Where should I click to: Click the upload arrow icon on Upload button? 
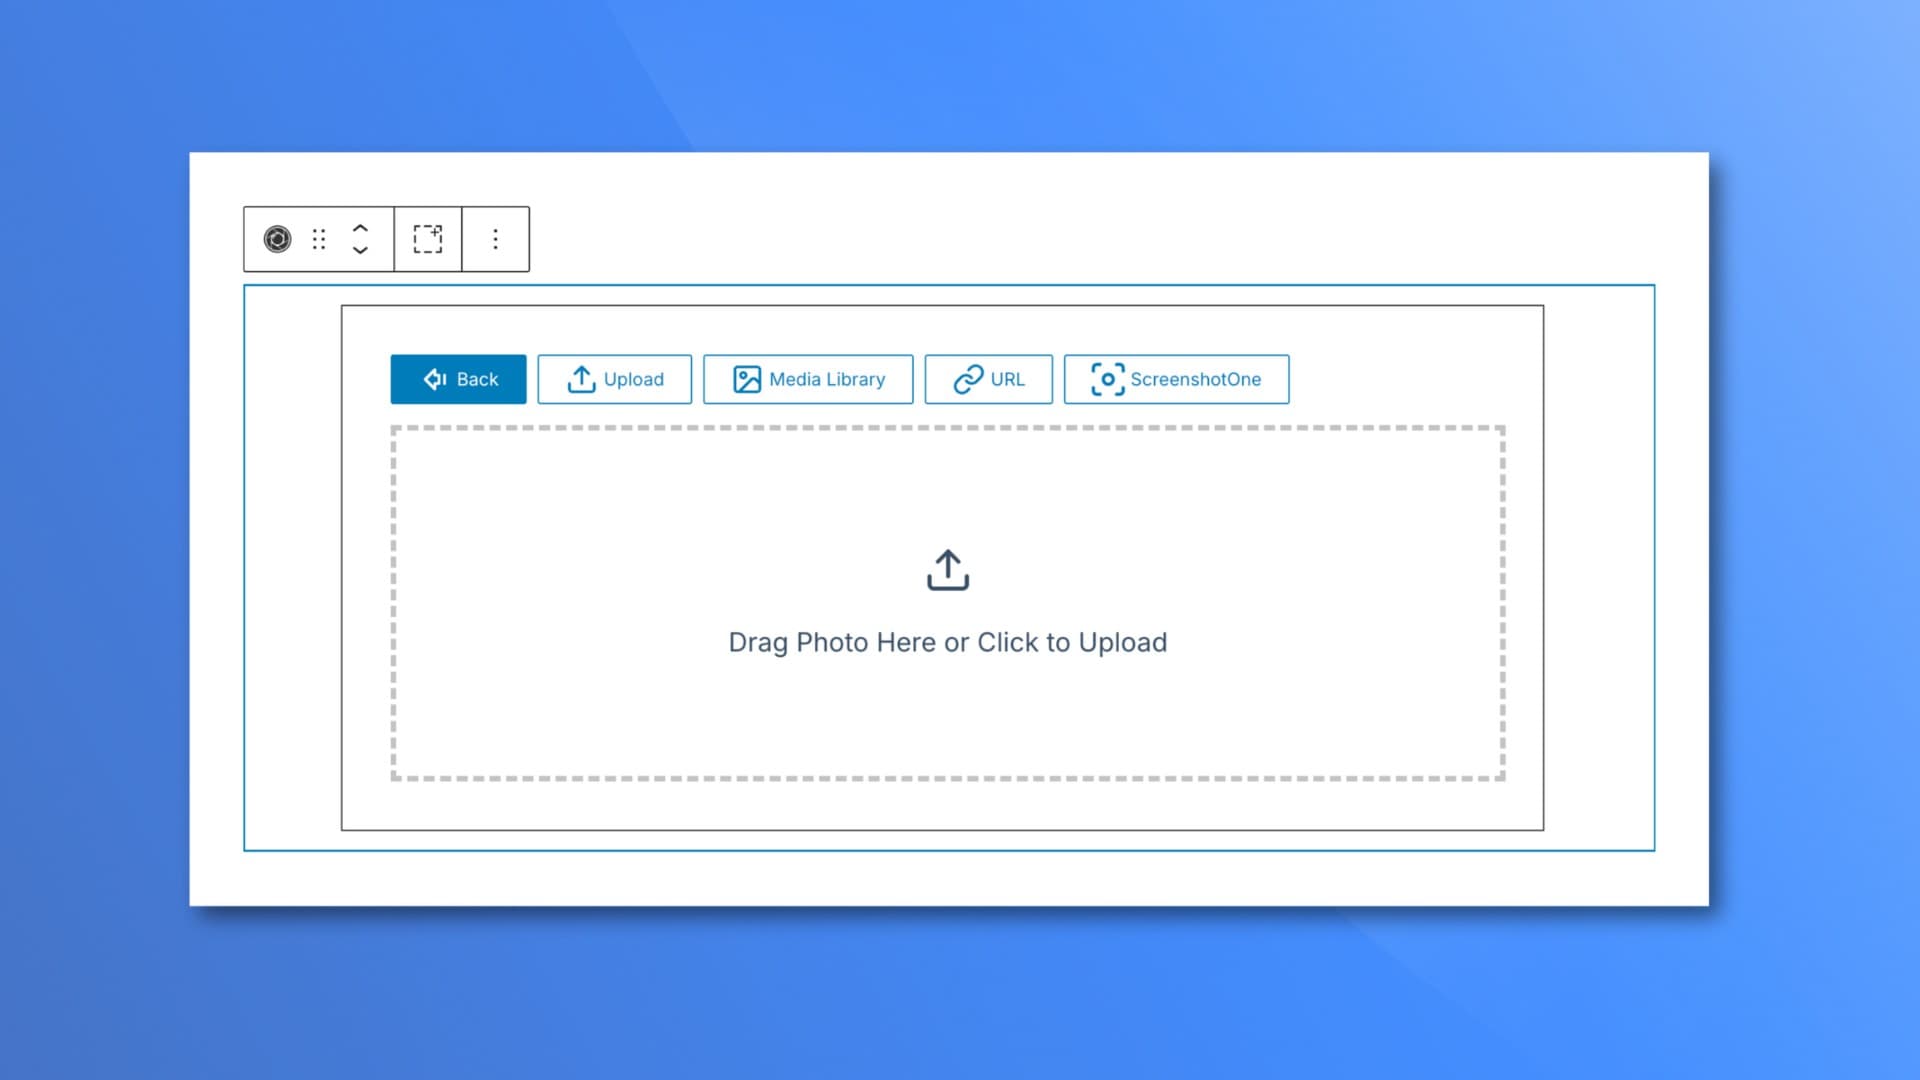581,379
